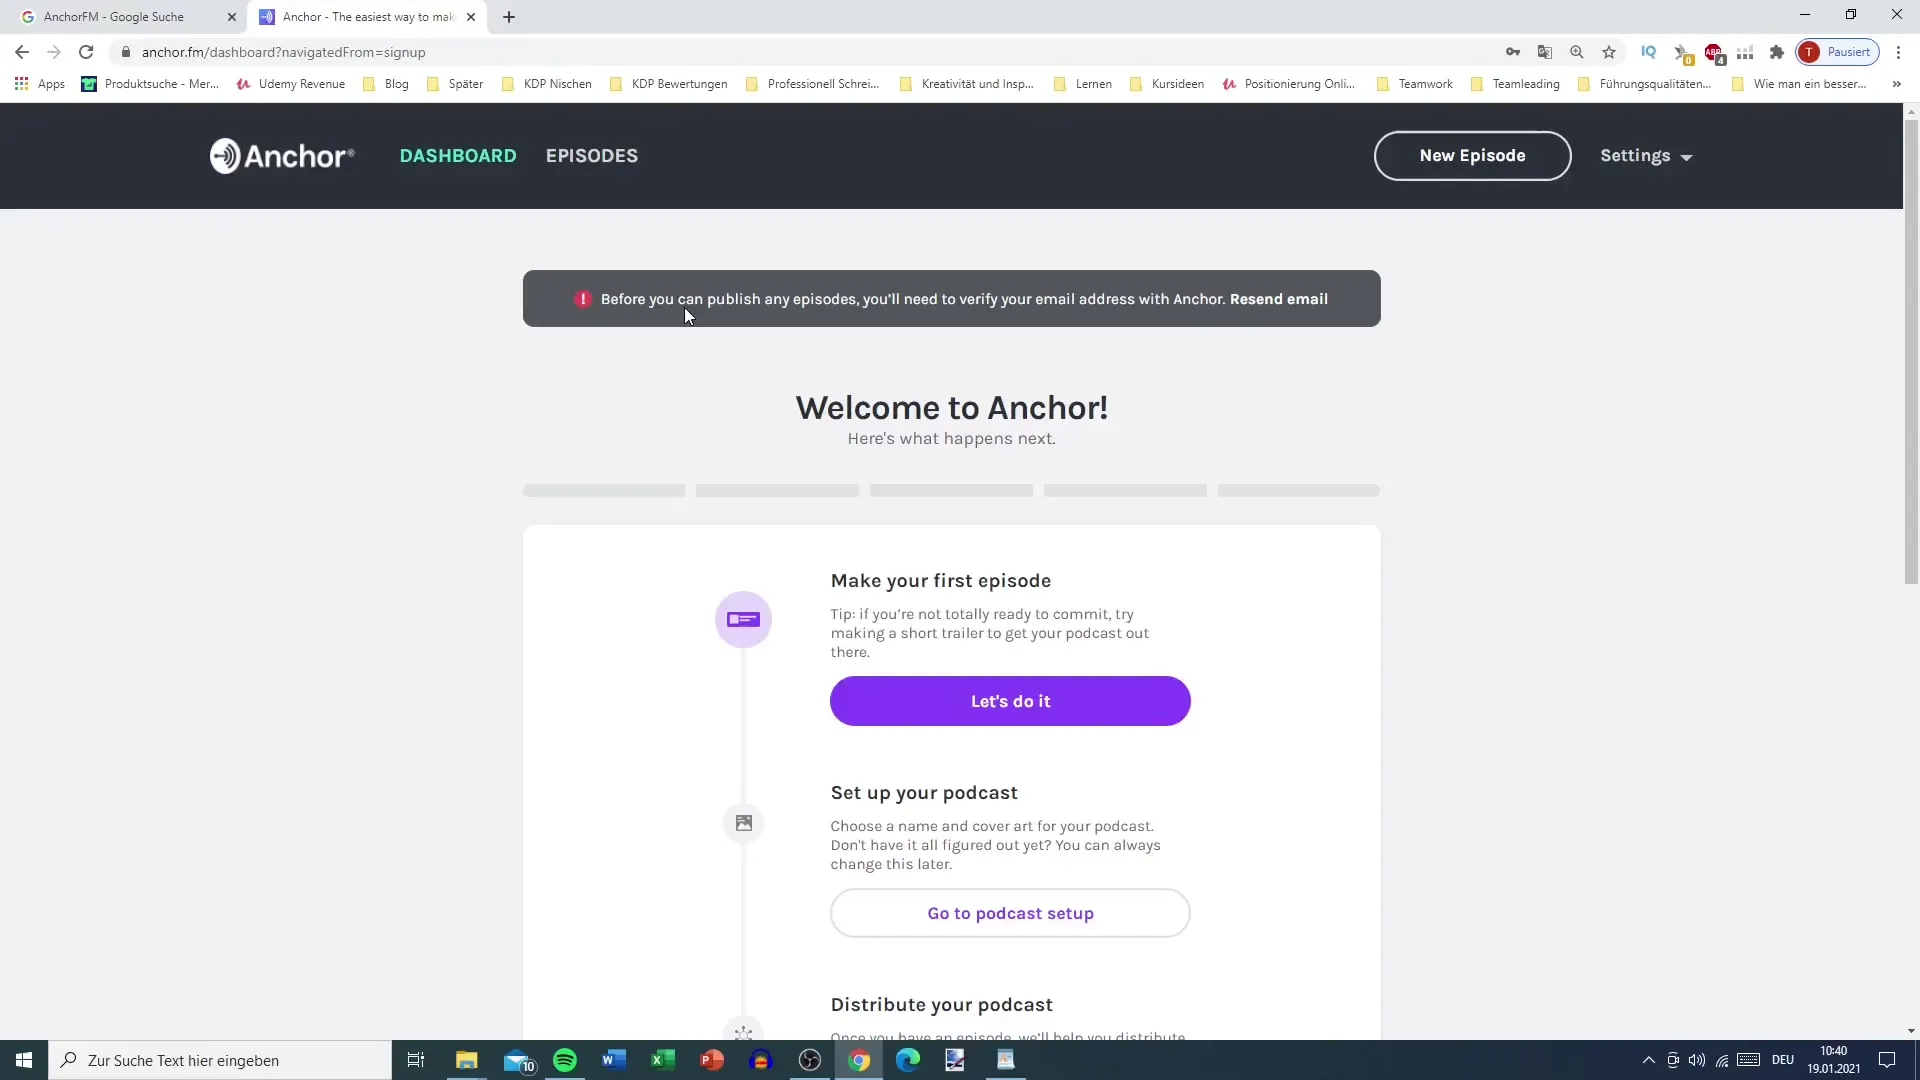The image size is (1920, 1080).
Task: Open the Produktsuche bookmark
Action: coord(150,84)
